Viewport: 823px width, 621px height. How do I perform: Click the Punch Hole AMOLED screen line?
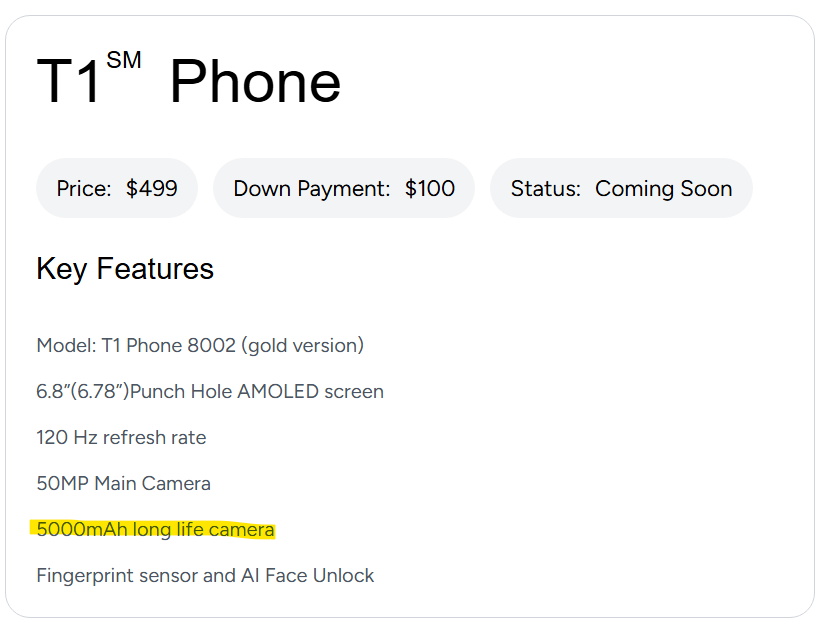tap(210, 392)
